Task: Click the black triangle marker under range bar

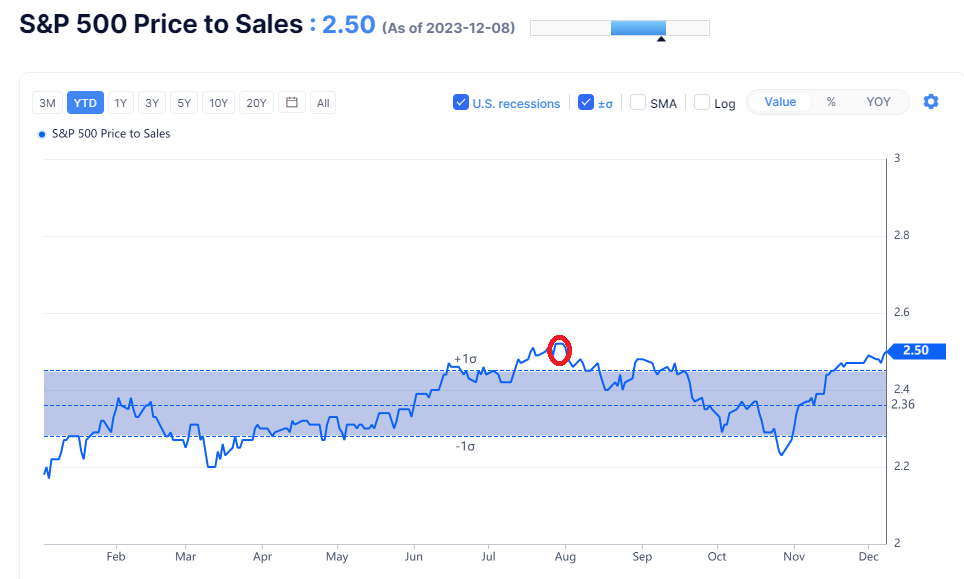Action: pyautogui.click(x=660, y=40)
